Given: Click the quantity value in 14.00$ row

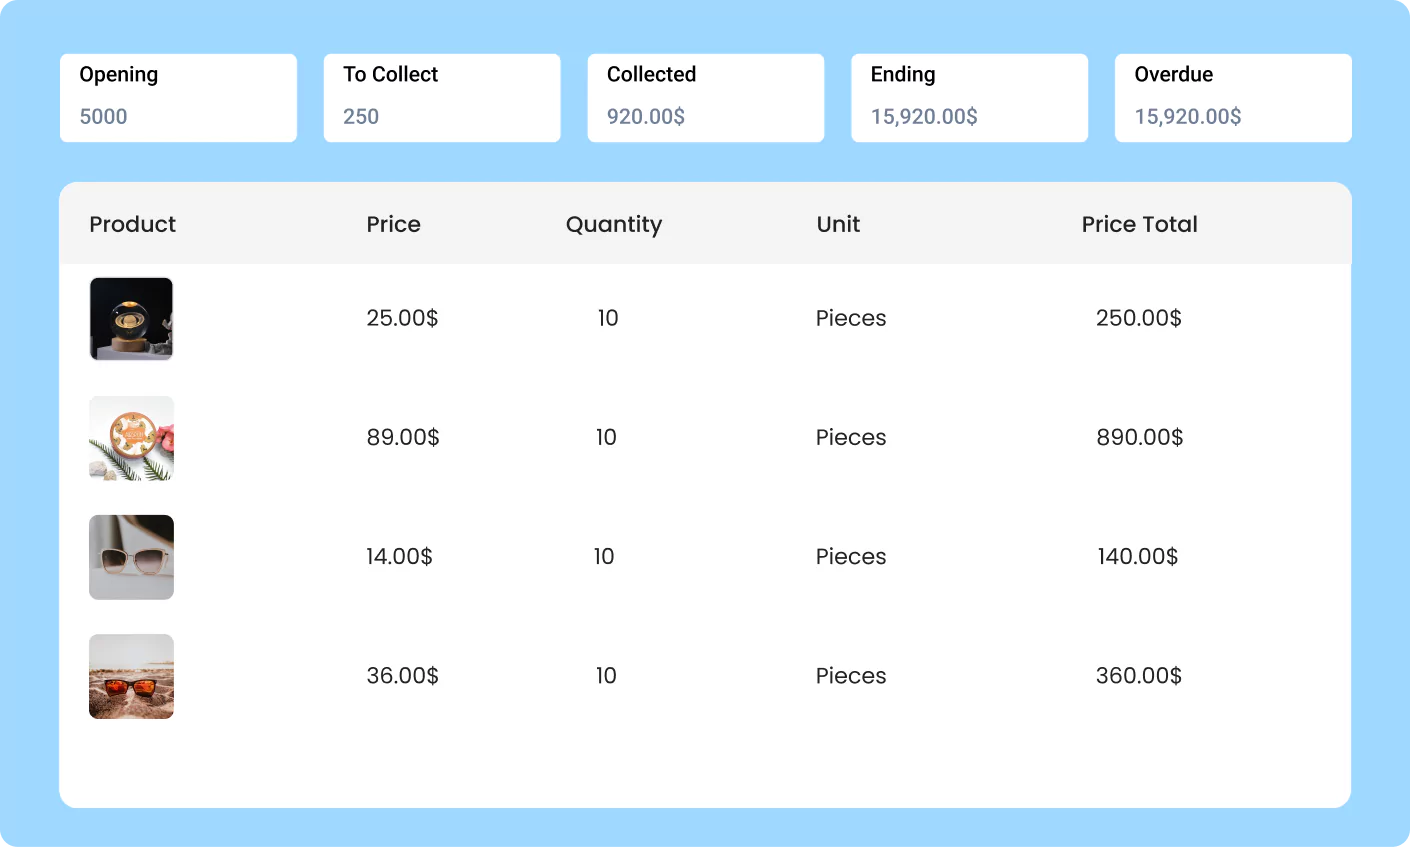Looking at the screenshot, I should (604, 556).
